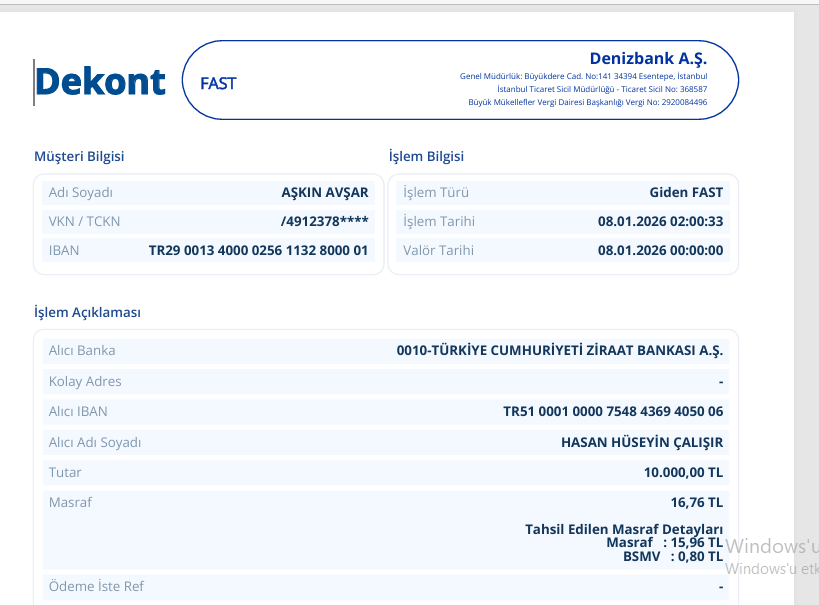Select the name HASAN HÜSEYİN ÇALIŞIR
The image size is (819, 605).
click(x=642, y=443)
